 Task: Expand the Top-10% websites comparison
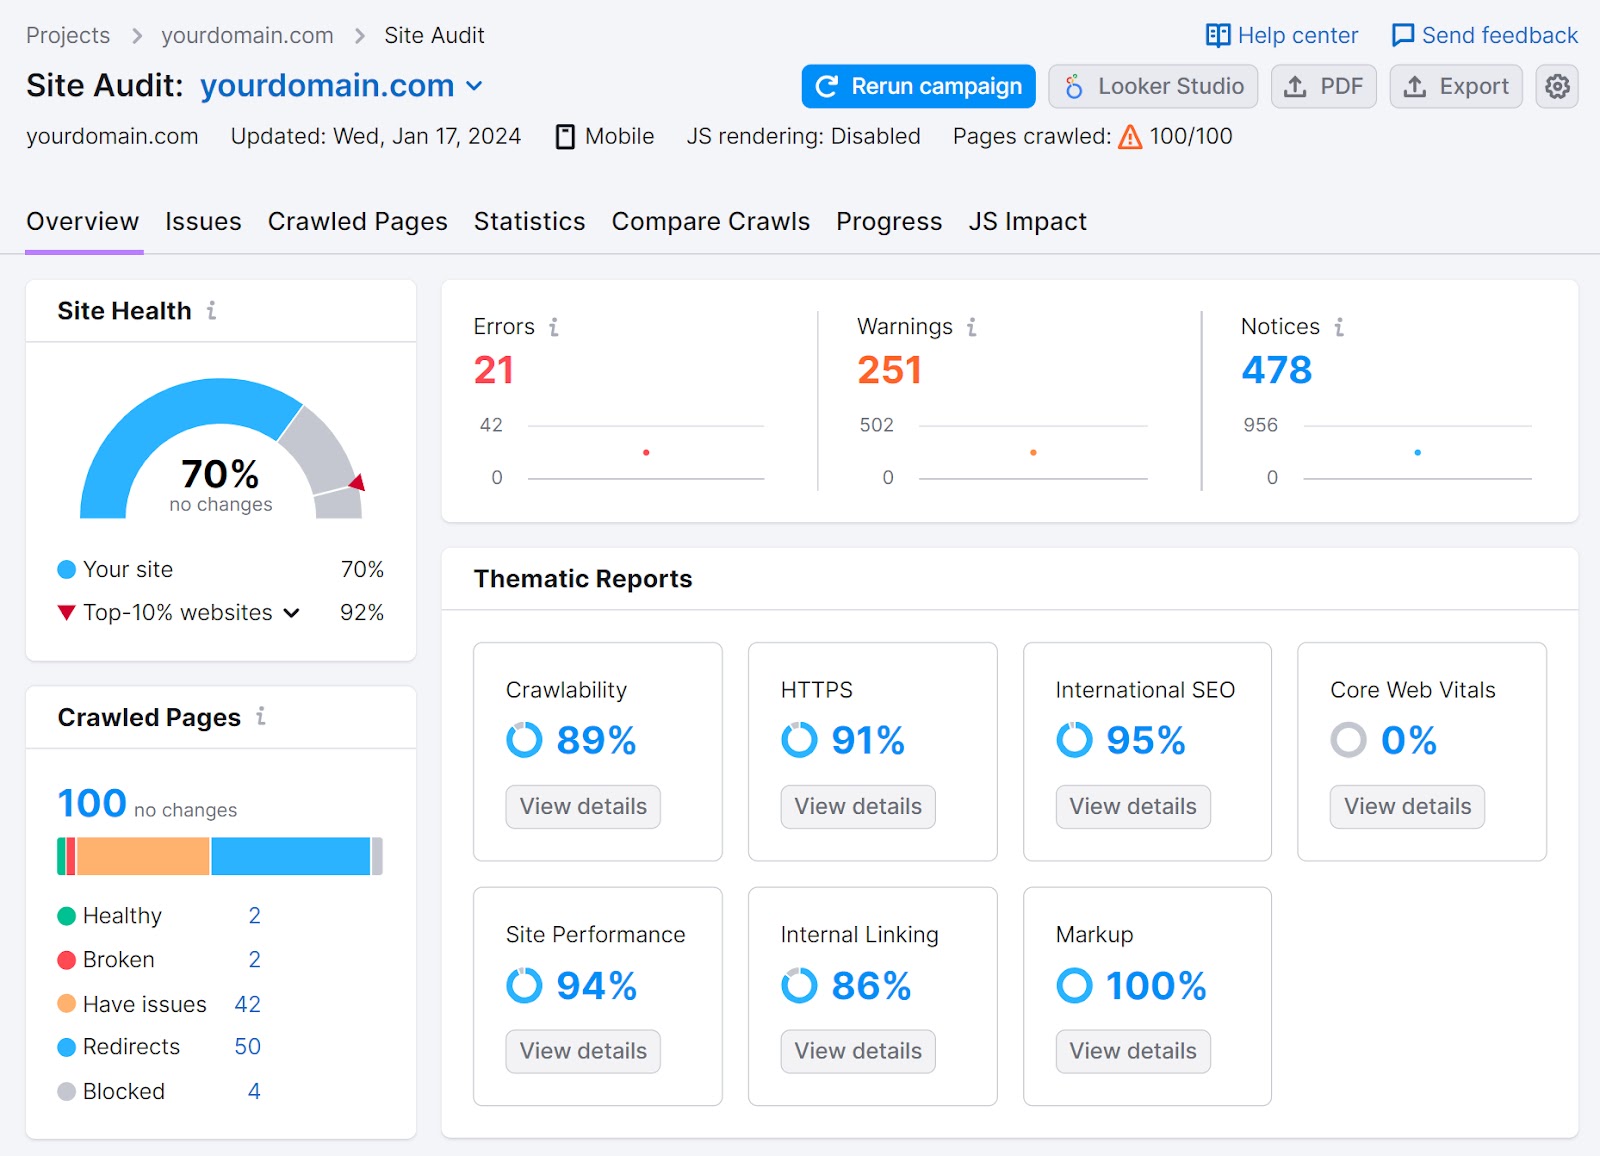(291, 613)
